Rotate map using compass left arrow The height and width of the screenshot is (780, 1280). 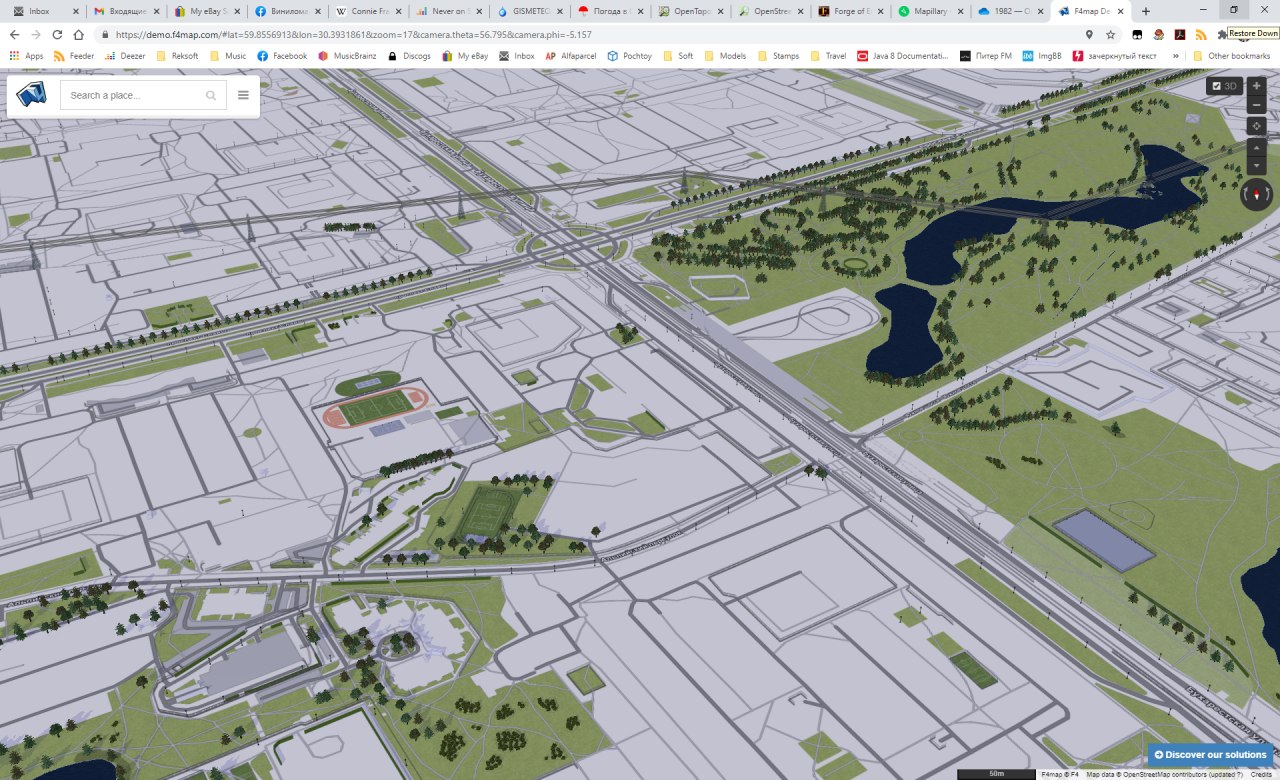pos(1246,194)
